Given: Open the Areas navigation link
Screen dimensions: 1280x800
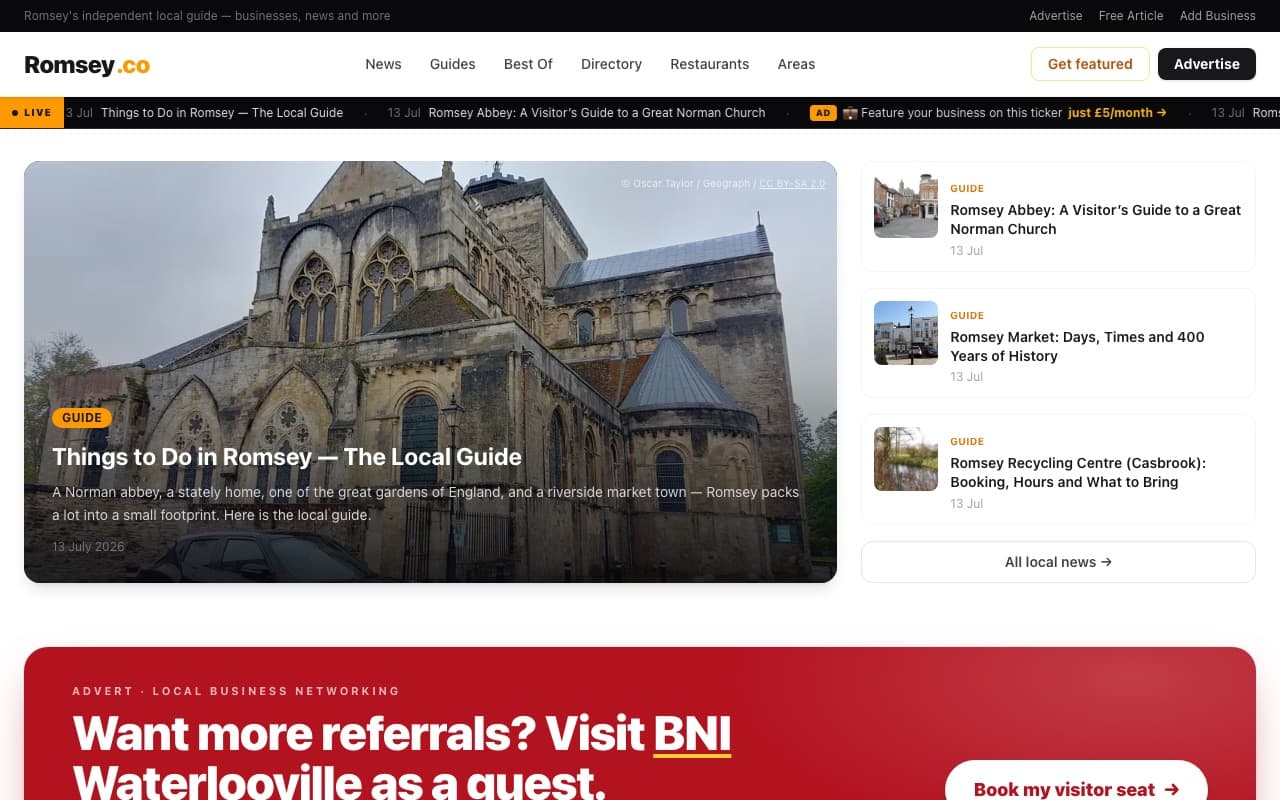Looking at the screenshot, I should (796, 64).
